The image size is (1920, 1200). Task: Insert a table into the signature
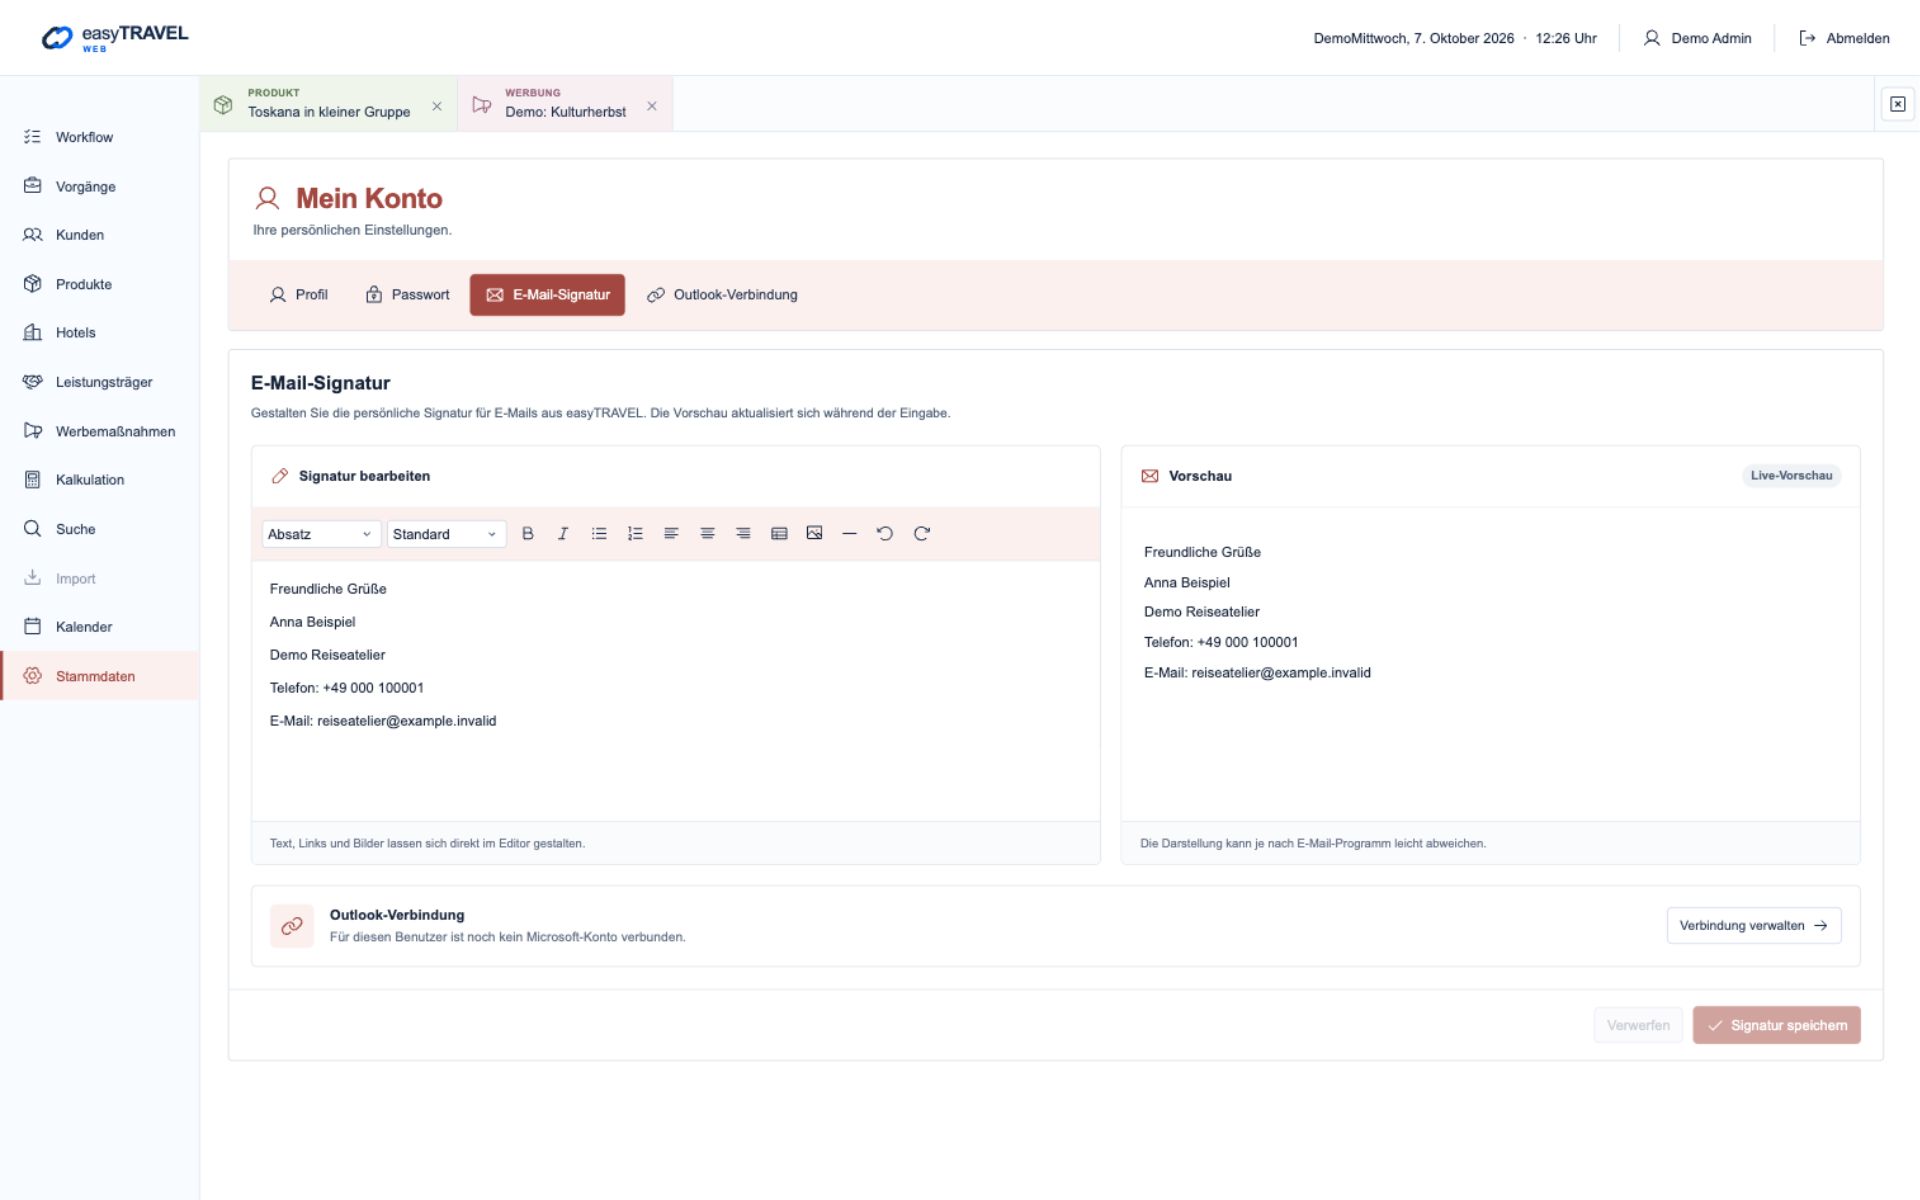pos(779,534)
